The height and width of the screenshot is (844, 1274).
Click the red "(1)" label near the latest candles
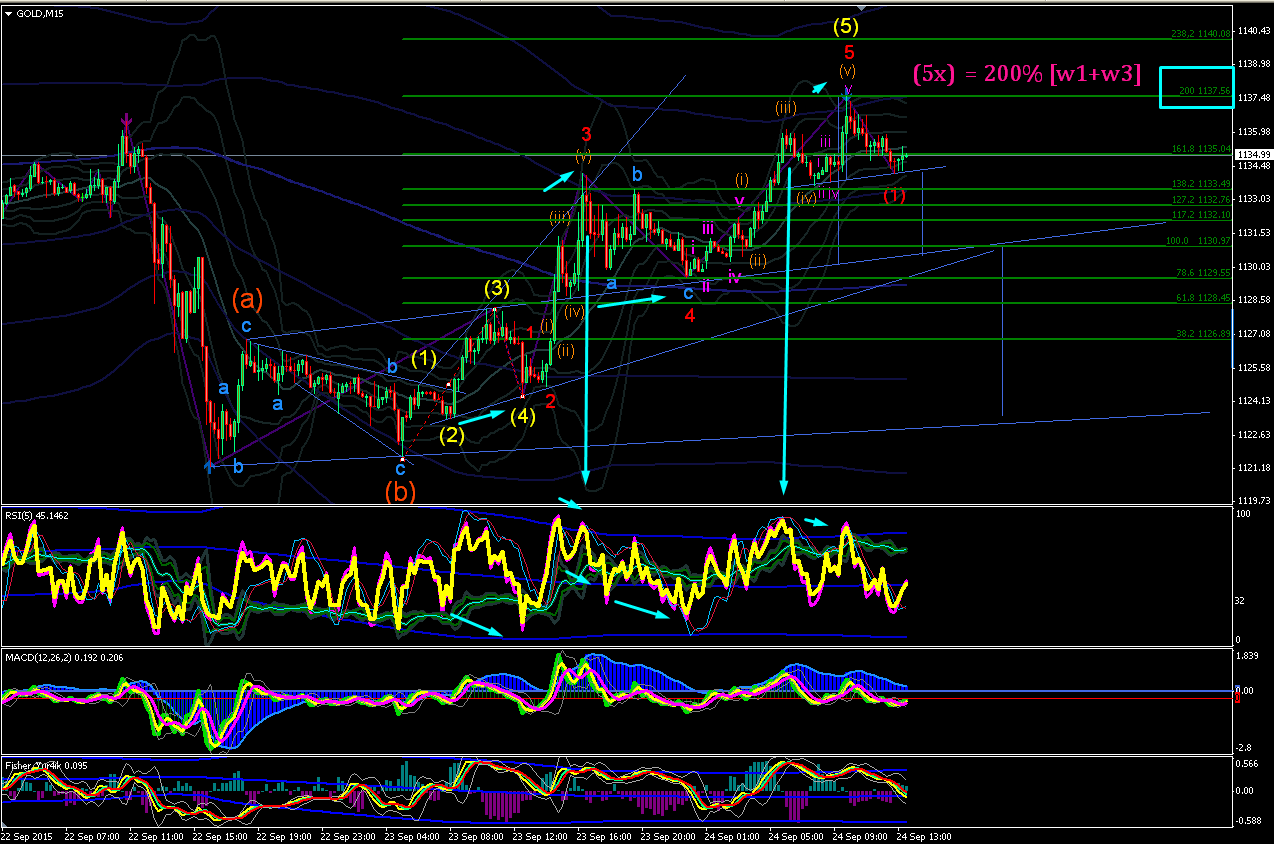[894, 196]
